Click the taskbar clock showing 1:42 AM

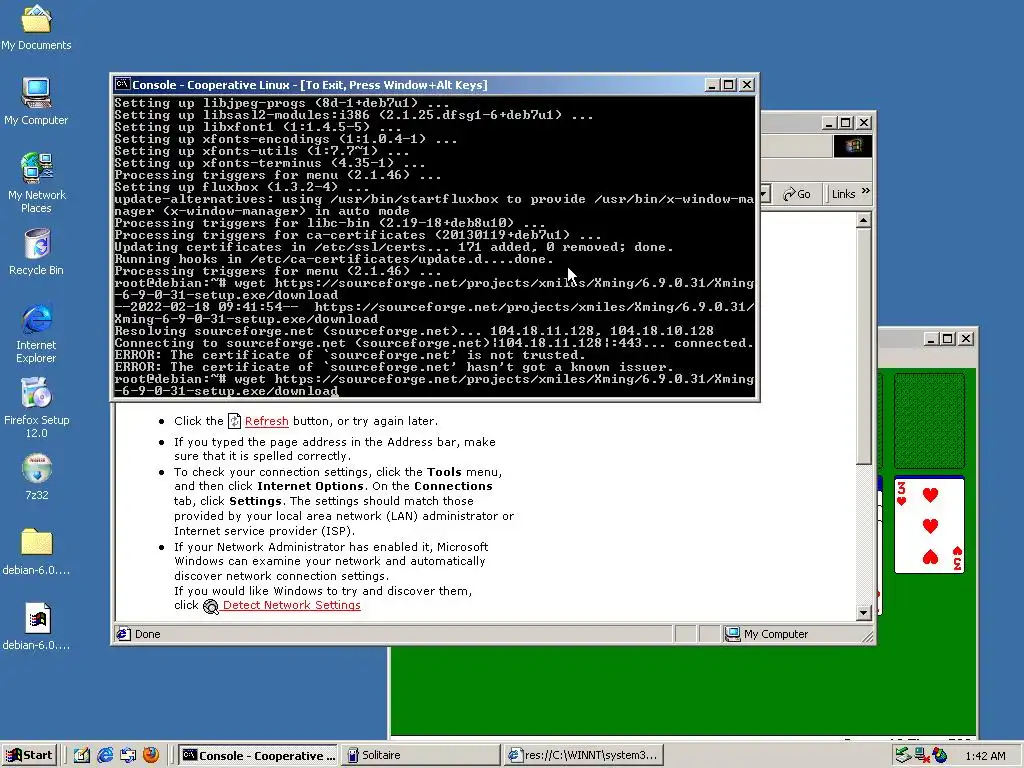pyautogui.click(x=985, y=756)
